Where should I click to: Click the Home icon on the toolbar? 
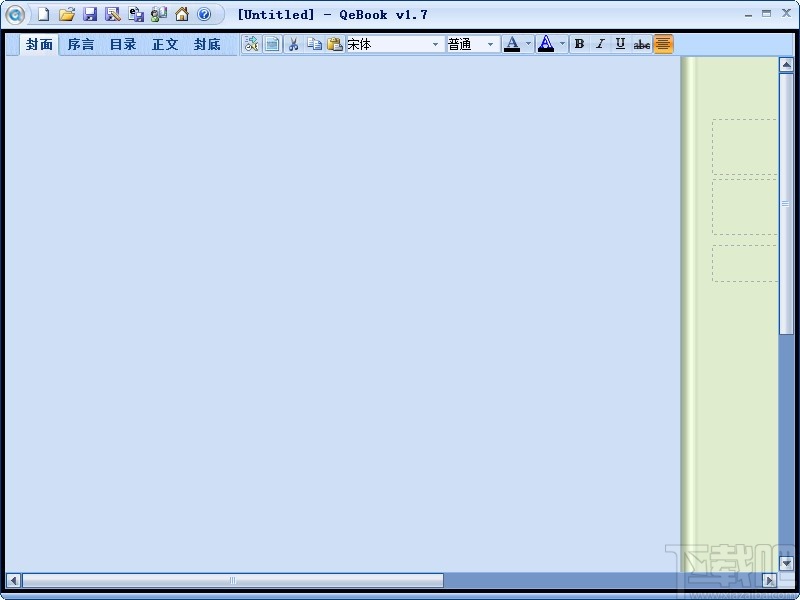coord(180,14)
